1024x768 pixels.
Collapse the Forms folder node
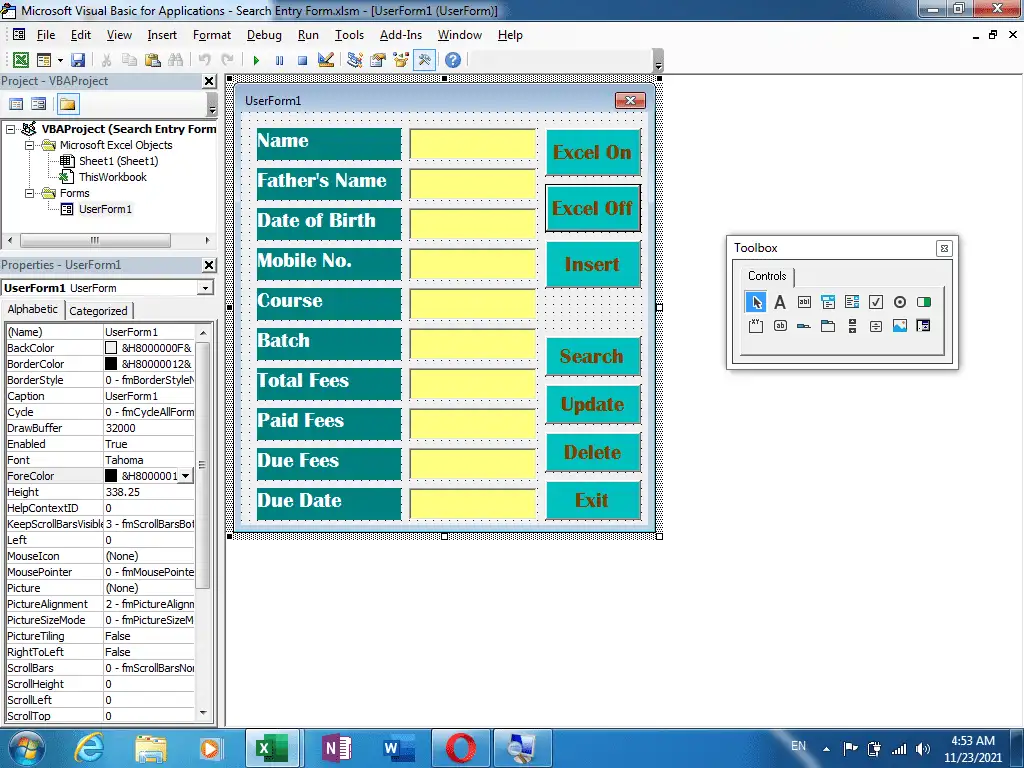[29, 193]
